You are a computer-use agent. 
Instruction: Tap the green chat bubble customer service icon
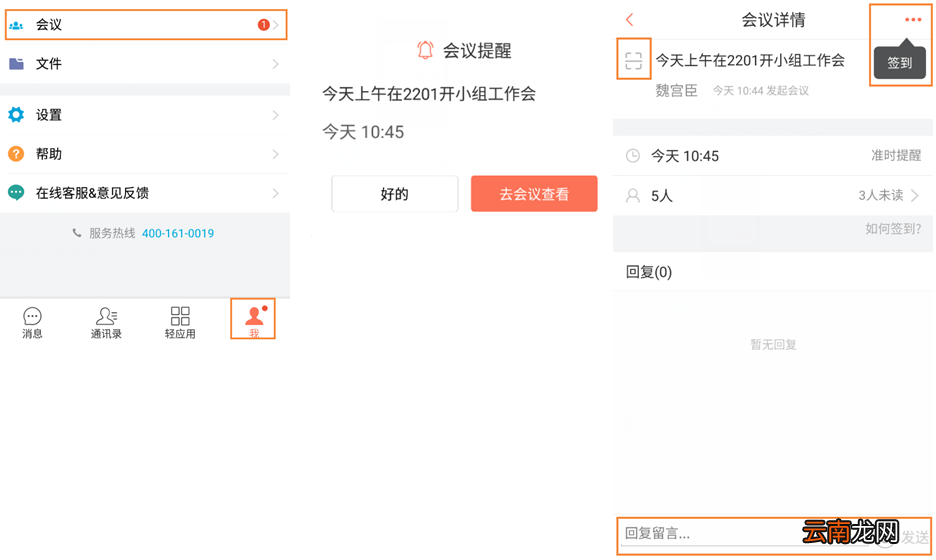[x=16, y=193]
